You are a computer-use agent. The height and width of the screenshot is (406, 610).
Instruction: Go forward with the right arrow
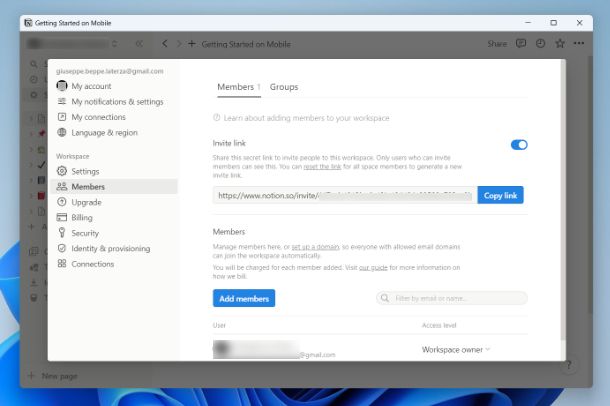tap(179, 44)
